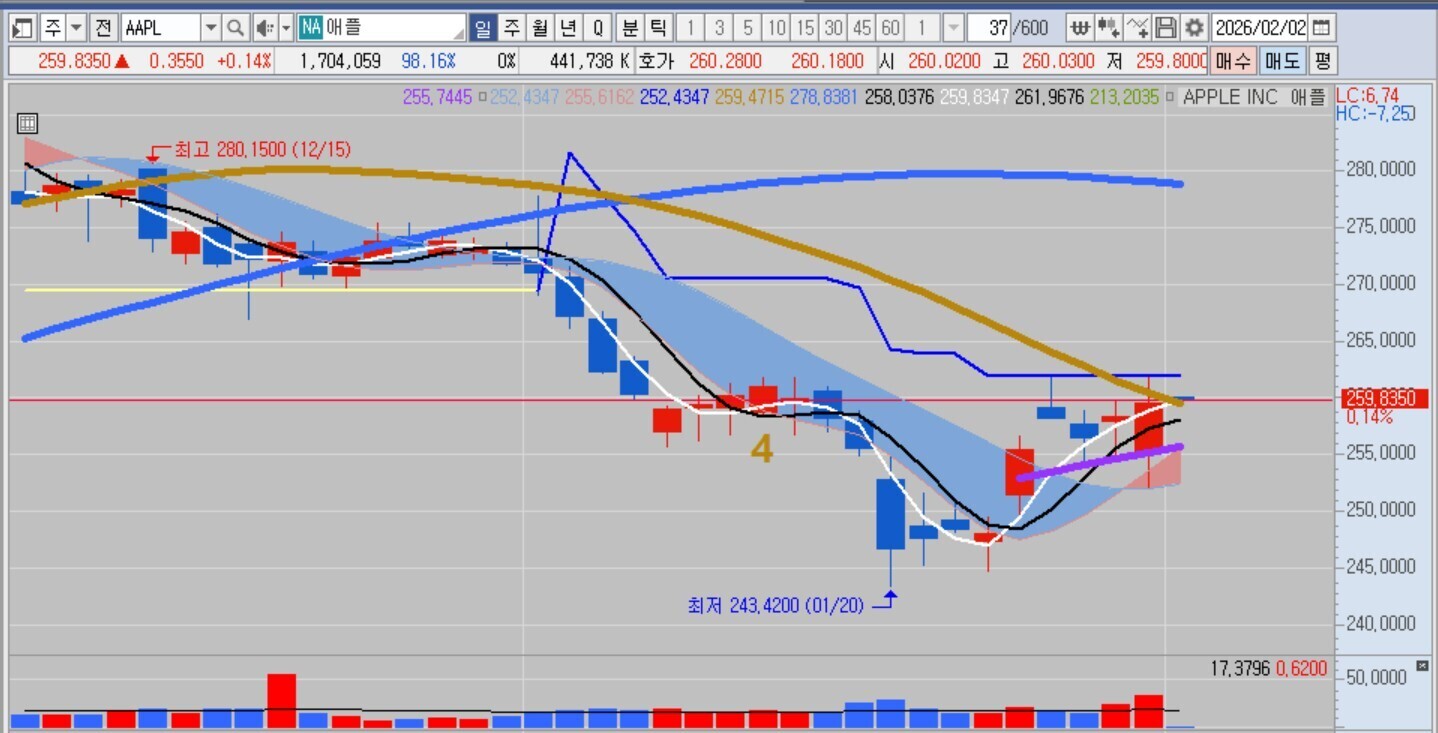Select daily period 일
The image size is (1438, 733).
pyautogui.click(x=483, y=27)
